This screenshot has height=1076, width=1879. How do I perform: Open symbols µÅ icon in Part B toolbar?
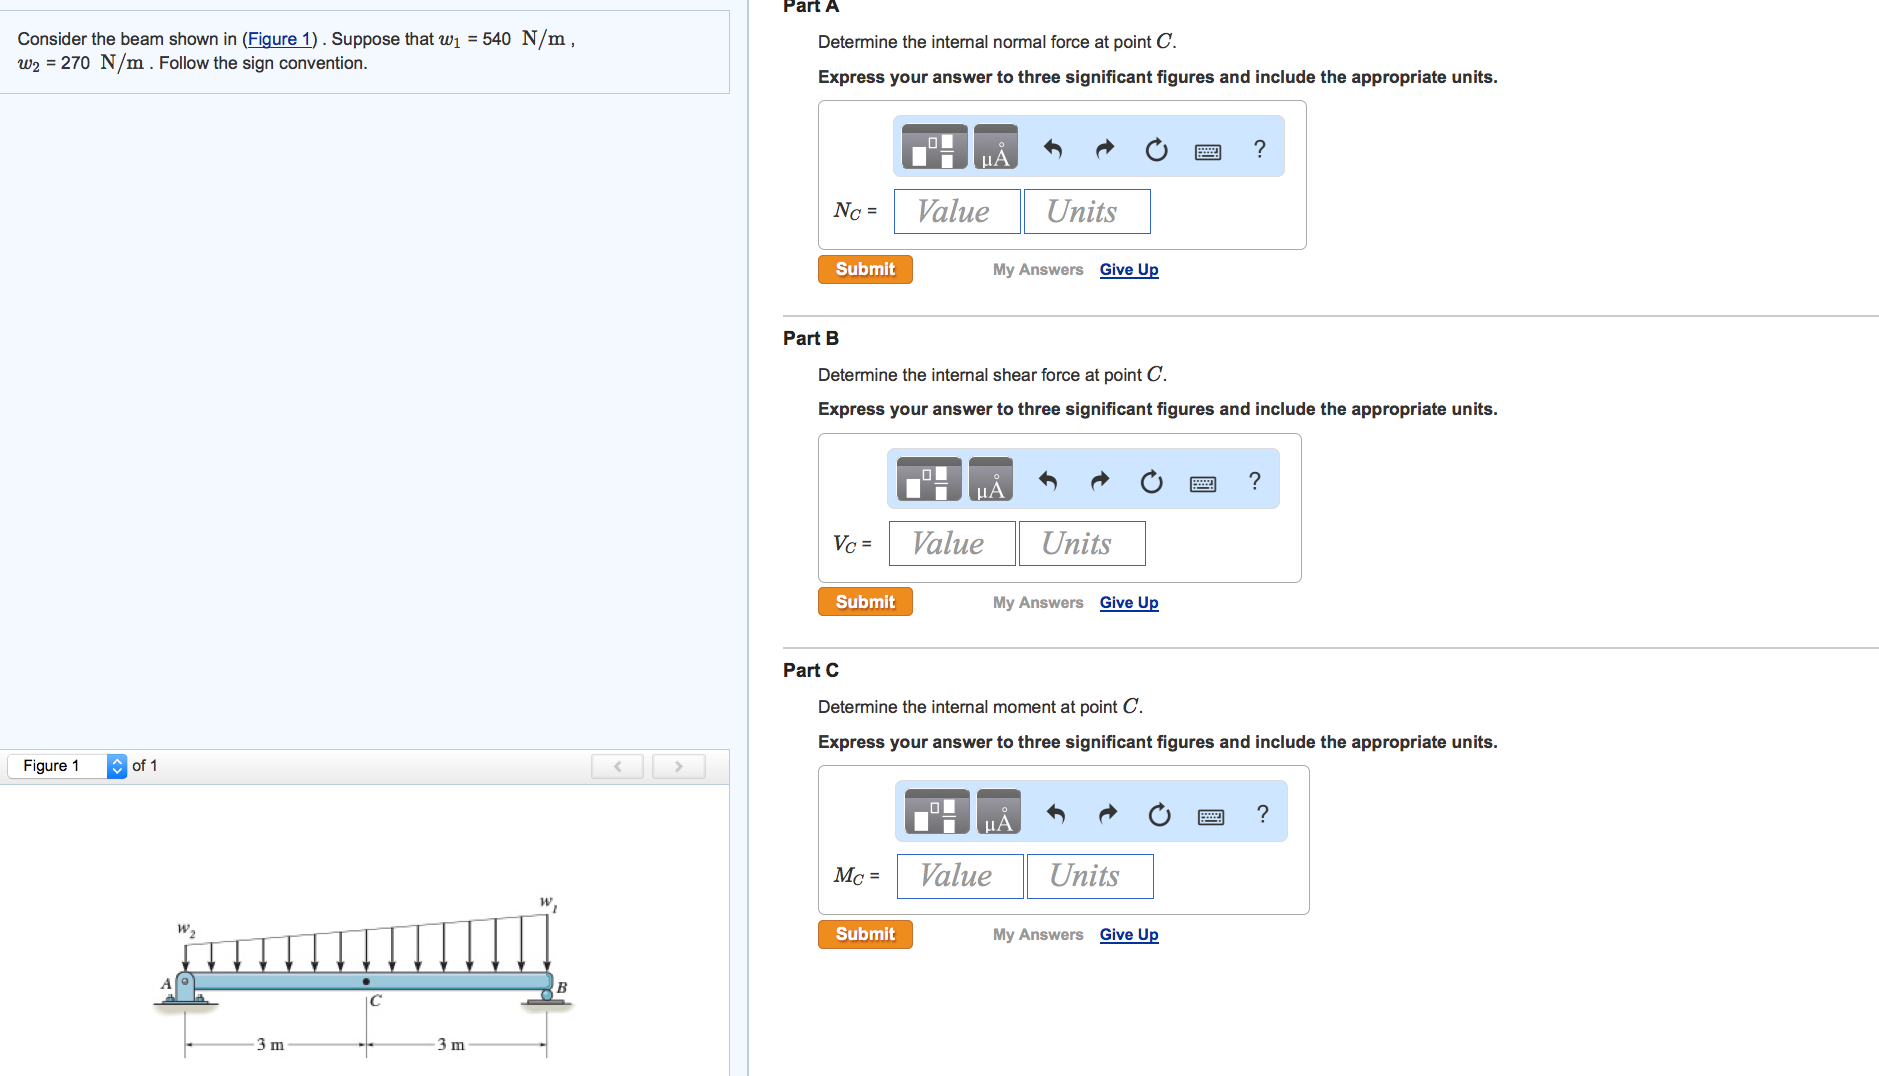(990, 479)
